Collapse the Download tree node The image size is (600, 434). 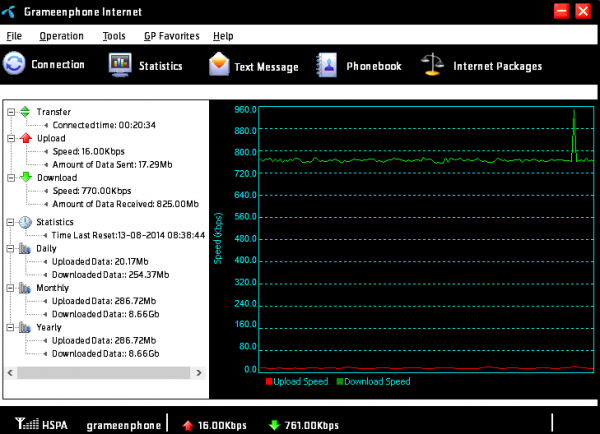(11, 178)
